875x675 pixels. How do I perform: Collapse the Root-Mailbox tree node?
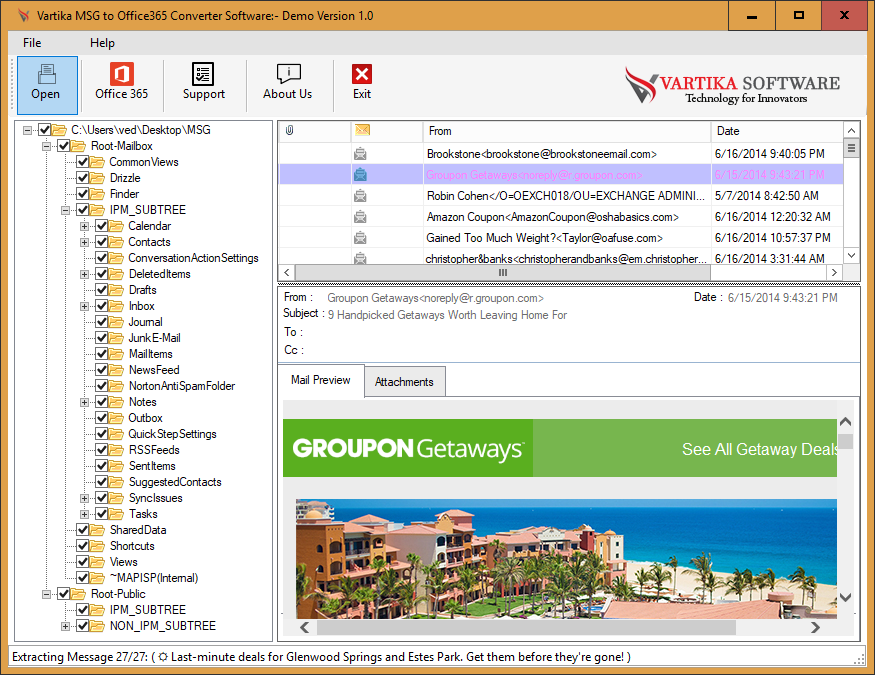tap(47, 146)
